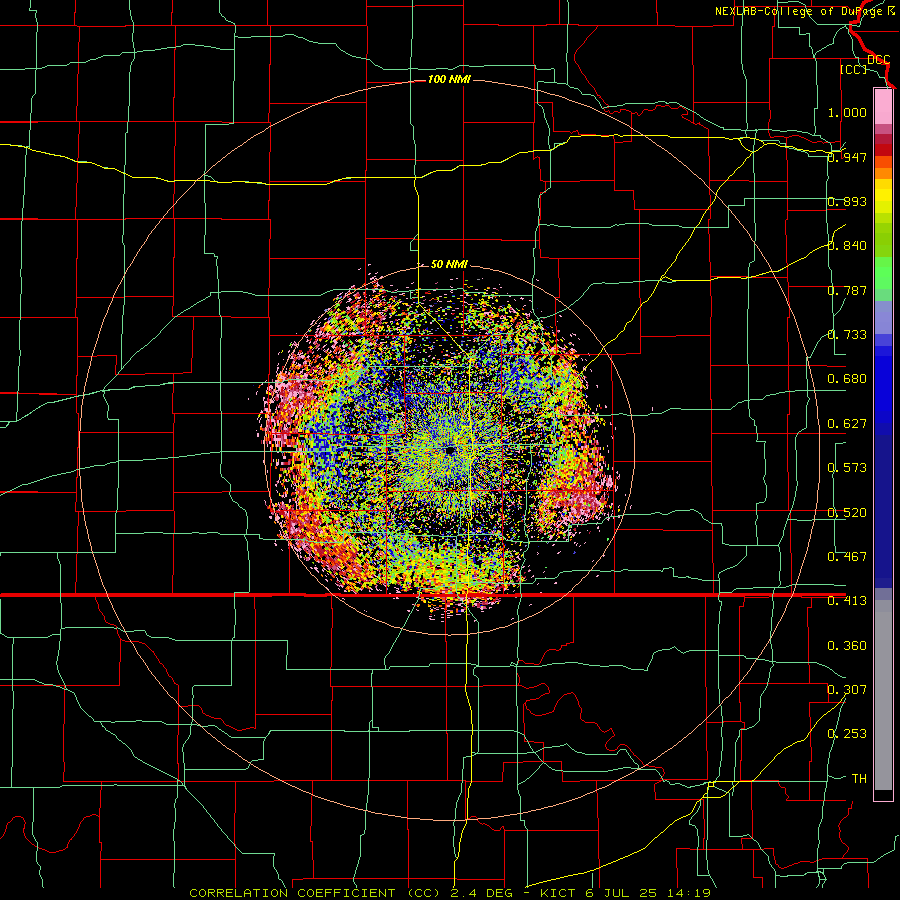Click the 0.733 scale value
This screenshot has height=900, width=900.
pyautogui.click(x=847, y=335)
